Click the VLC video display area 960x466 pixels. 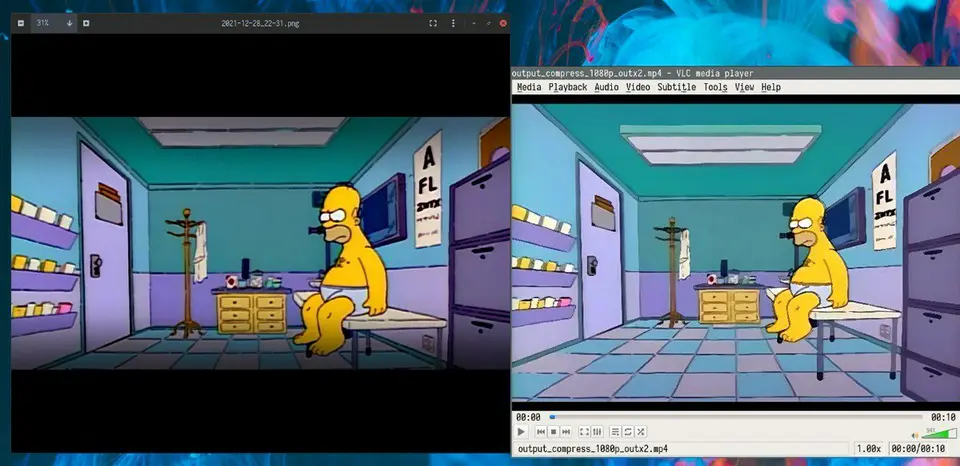pos(735,252)
